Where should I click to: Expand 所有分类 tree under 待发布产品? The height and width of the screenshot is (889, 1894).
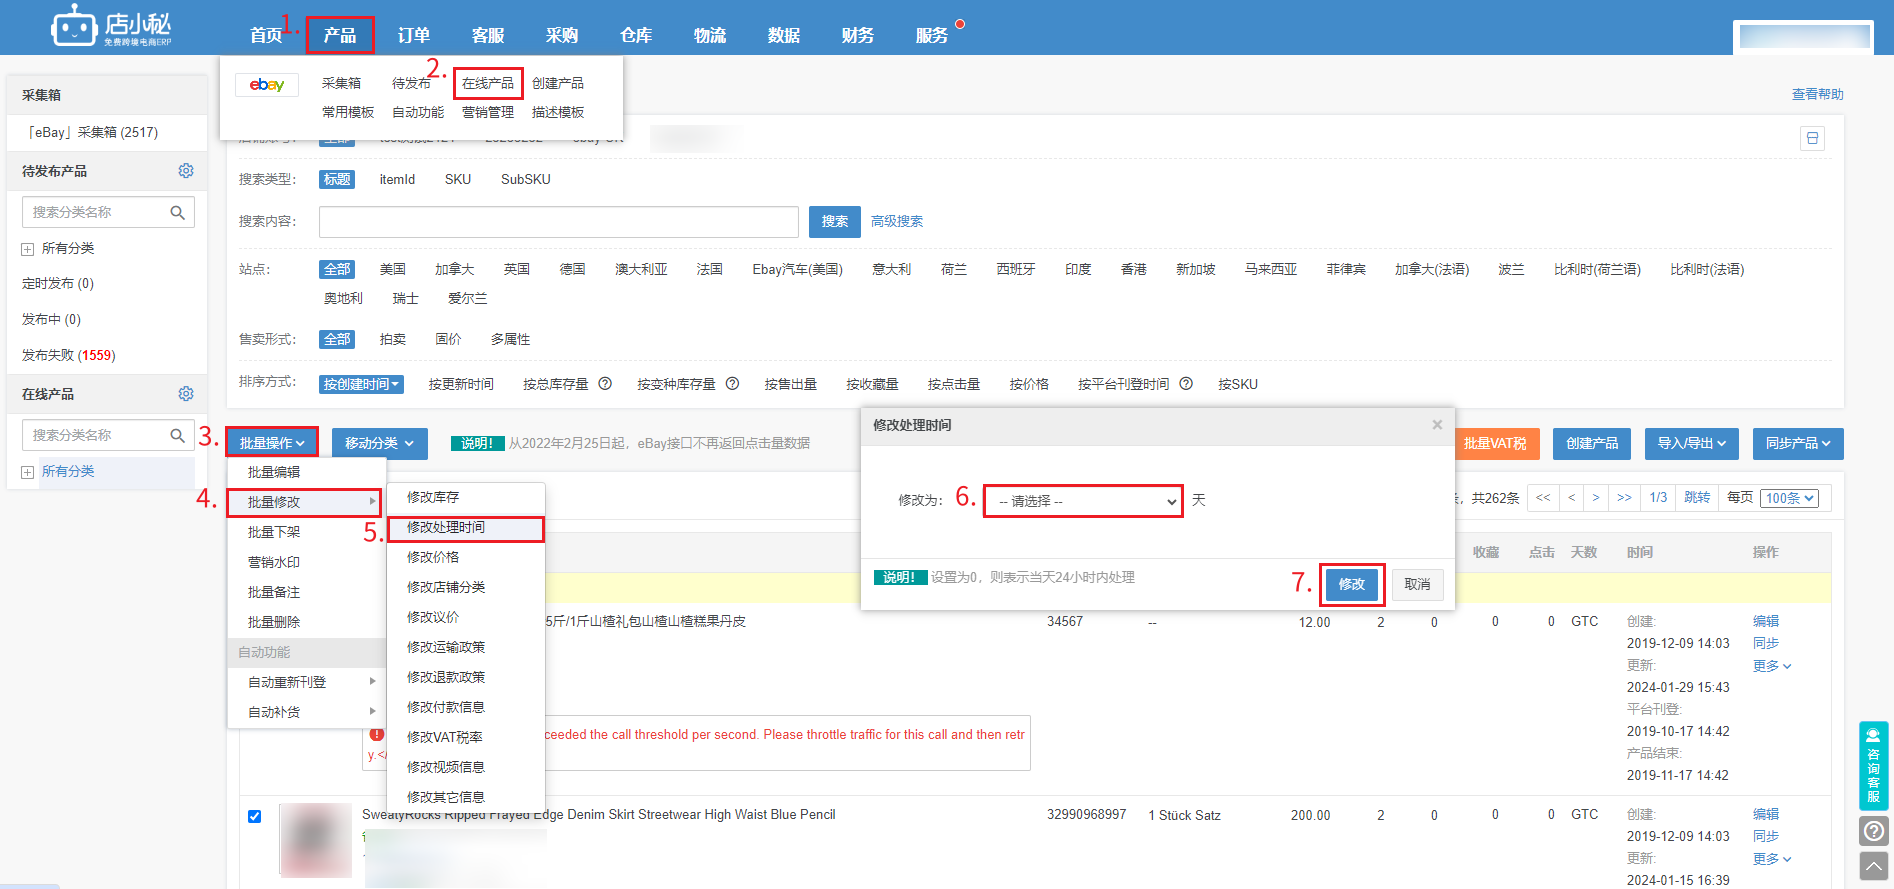point(28,249)
